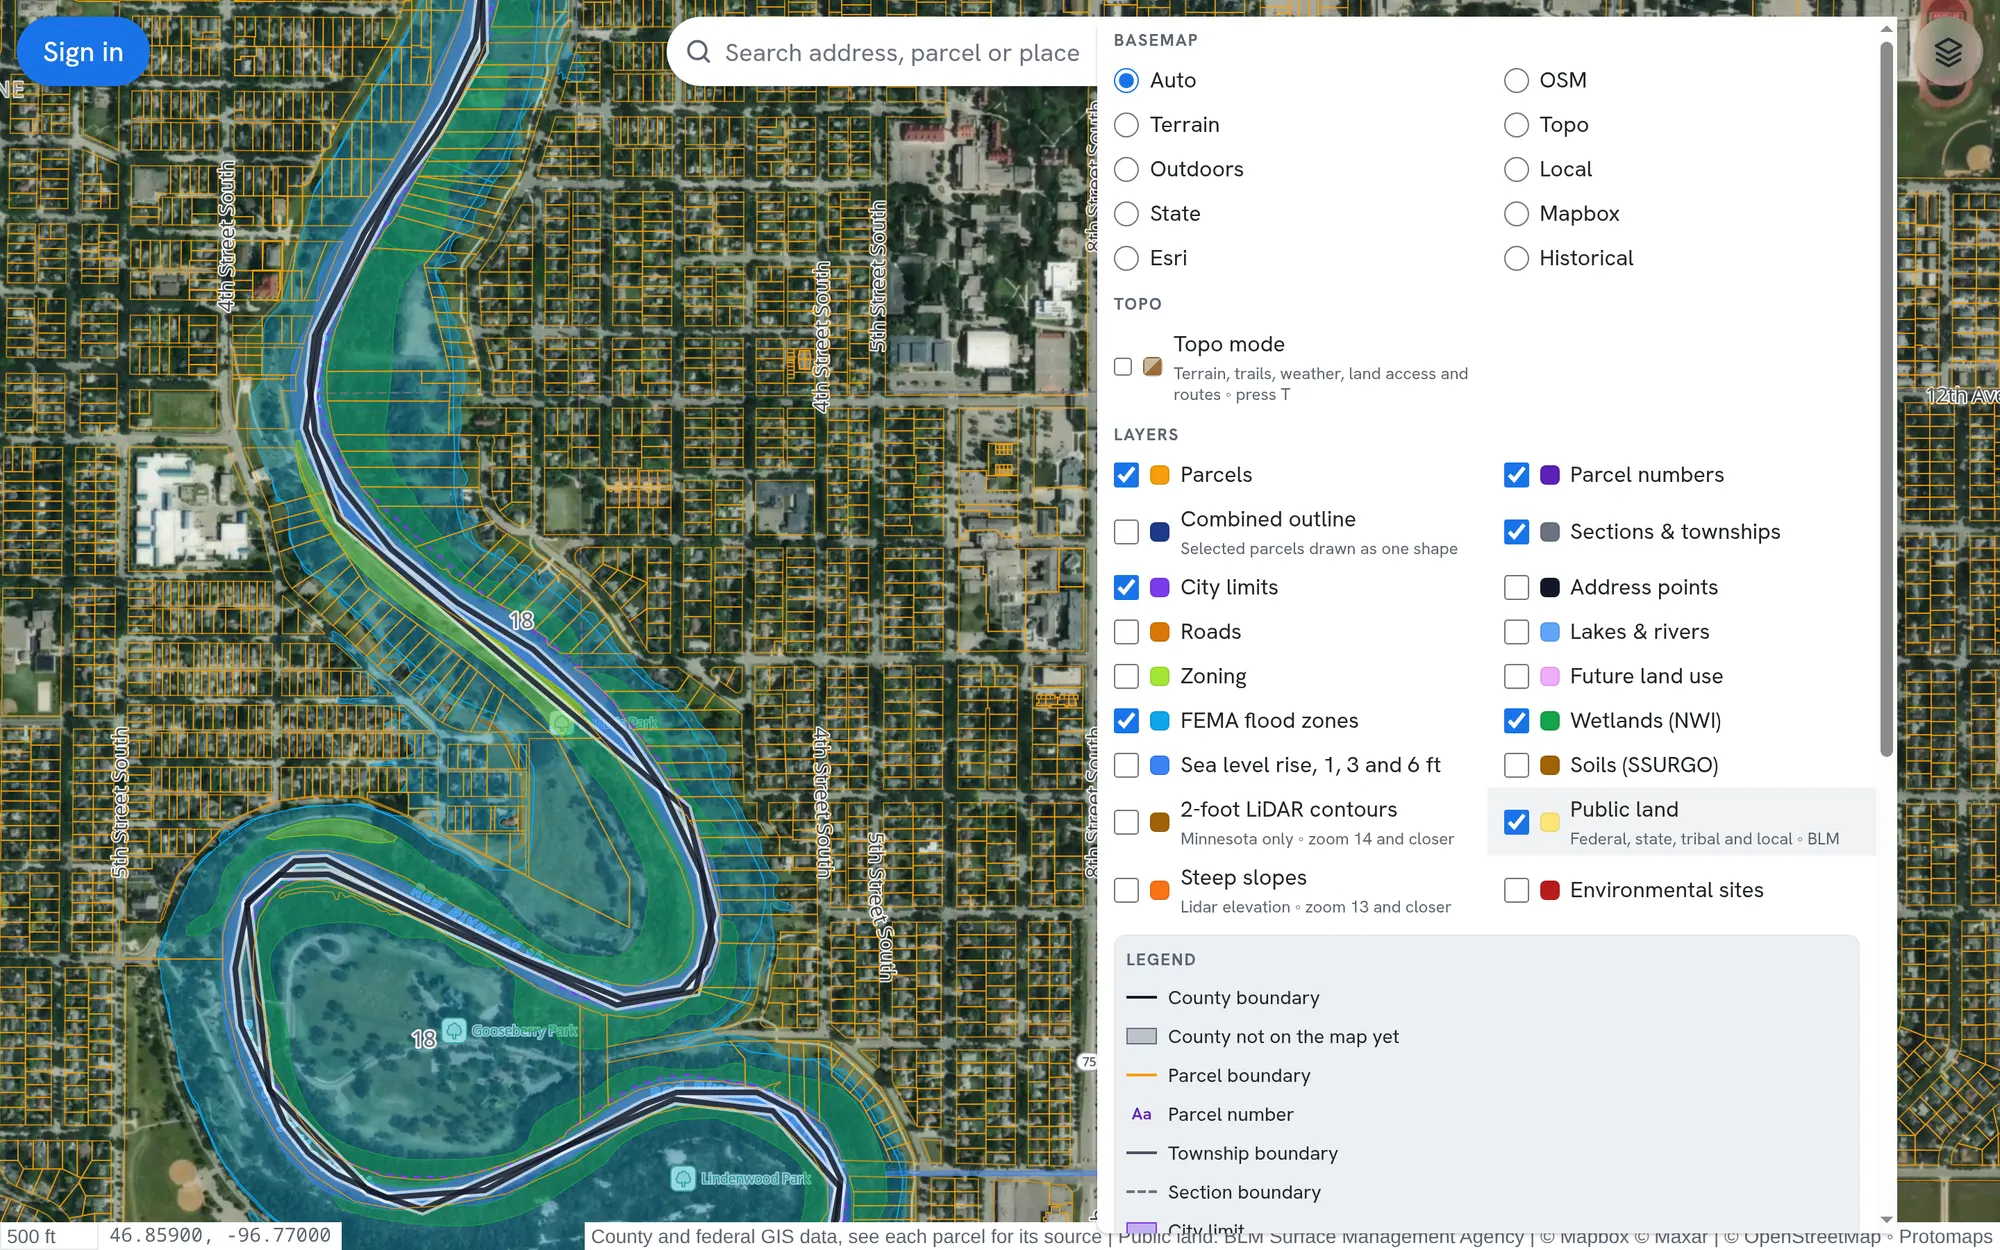Select the Mapbox basemap
The width and height of the screenshot is (2000, 1250).
1516,214
